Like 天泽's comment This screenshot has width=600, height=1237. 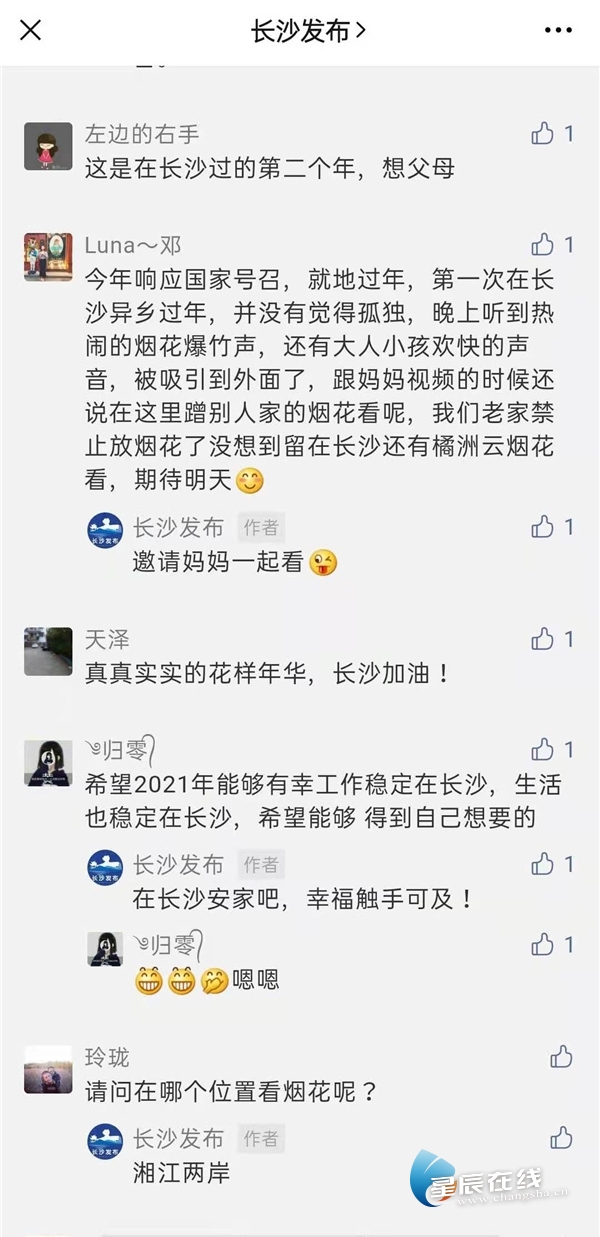coord(543,639)
